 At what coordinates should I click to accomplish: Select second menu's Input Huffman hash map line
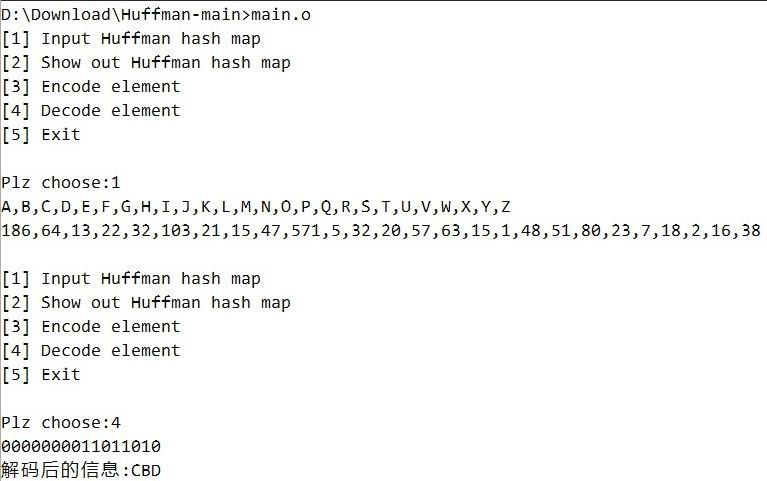tap(131, 279)
